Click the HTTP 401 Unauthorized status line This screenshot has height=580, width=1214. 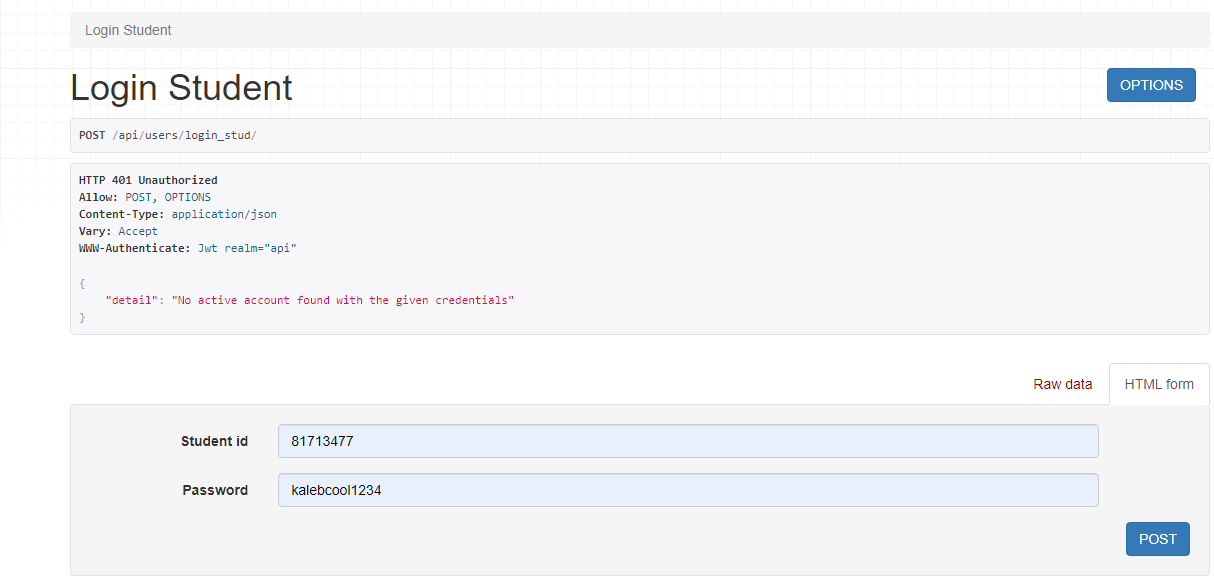click(x=148, y=181)
